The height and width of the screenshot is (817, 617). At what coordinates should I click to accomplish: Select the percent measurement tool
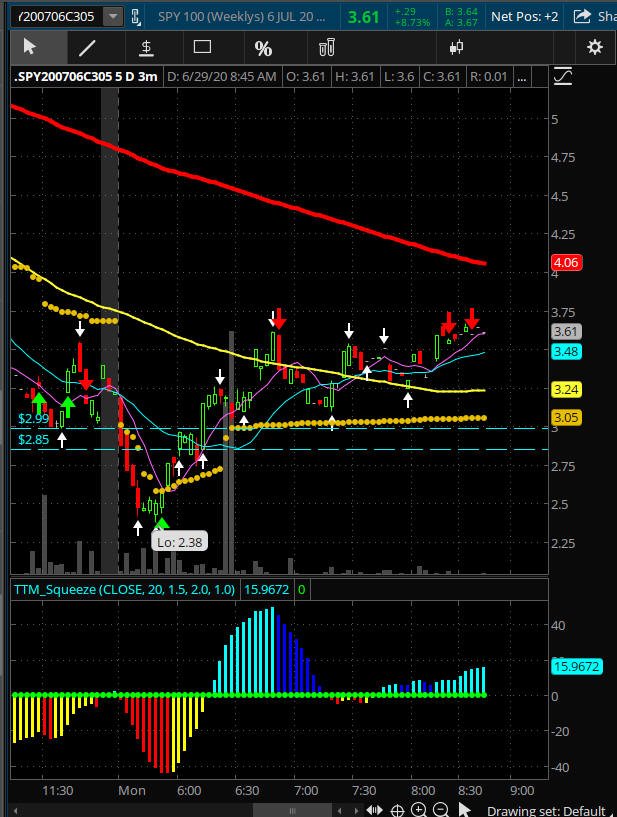click(x=264, y=48)
